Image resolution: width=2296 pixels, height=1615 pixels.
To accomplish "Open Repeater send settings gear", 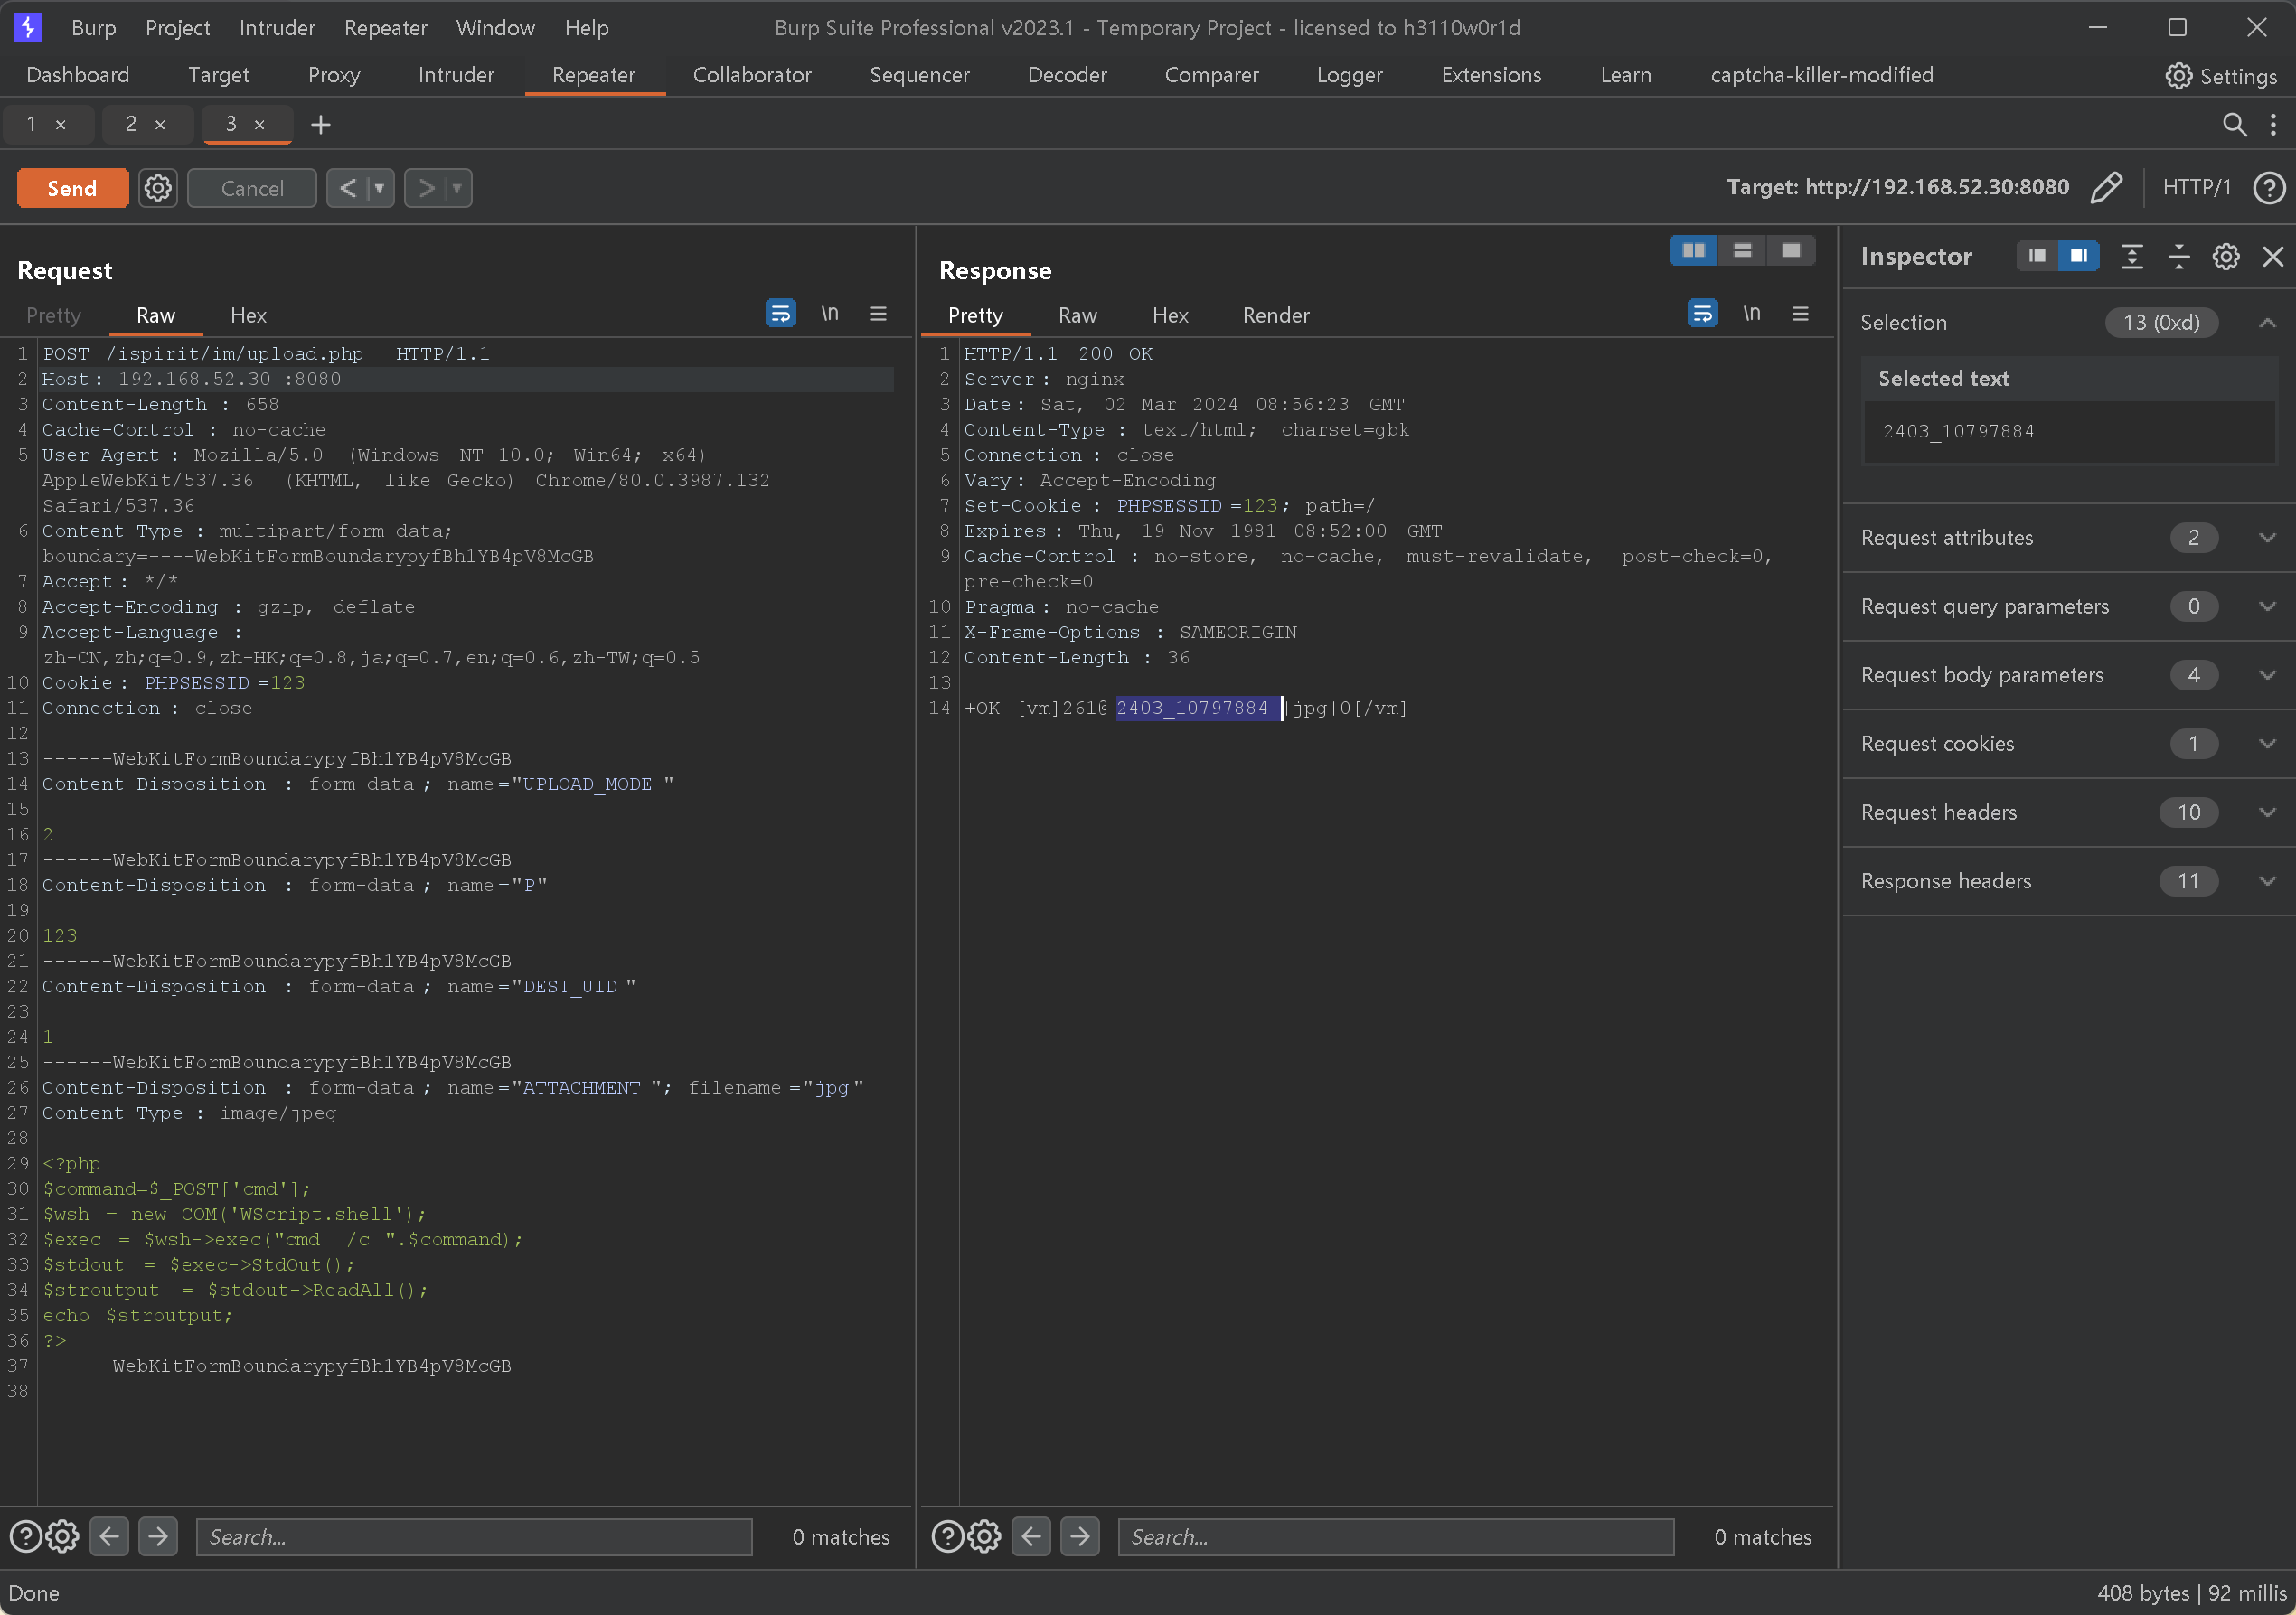I will coord(157,188).
